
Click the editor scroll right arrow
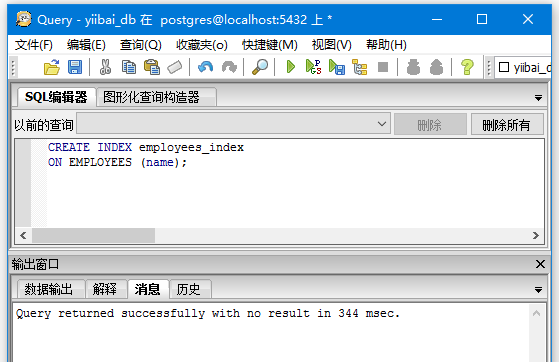coord(536,235)
